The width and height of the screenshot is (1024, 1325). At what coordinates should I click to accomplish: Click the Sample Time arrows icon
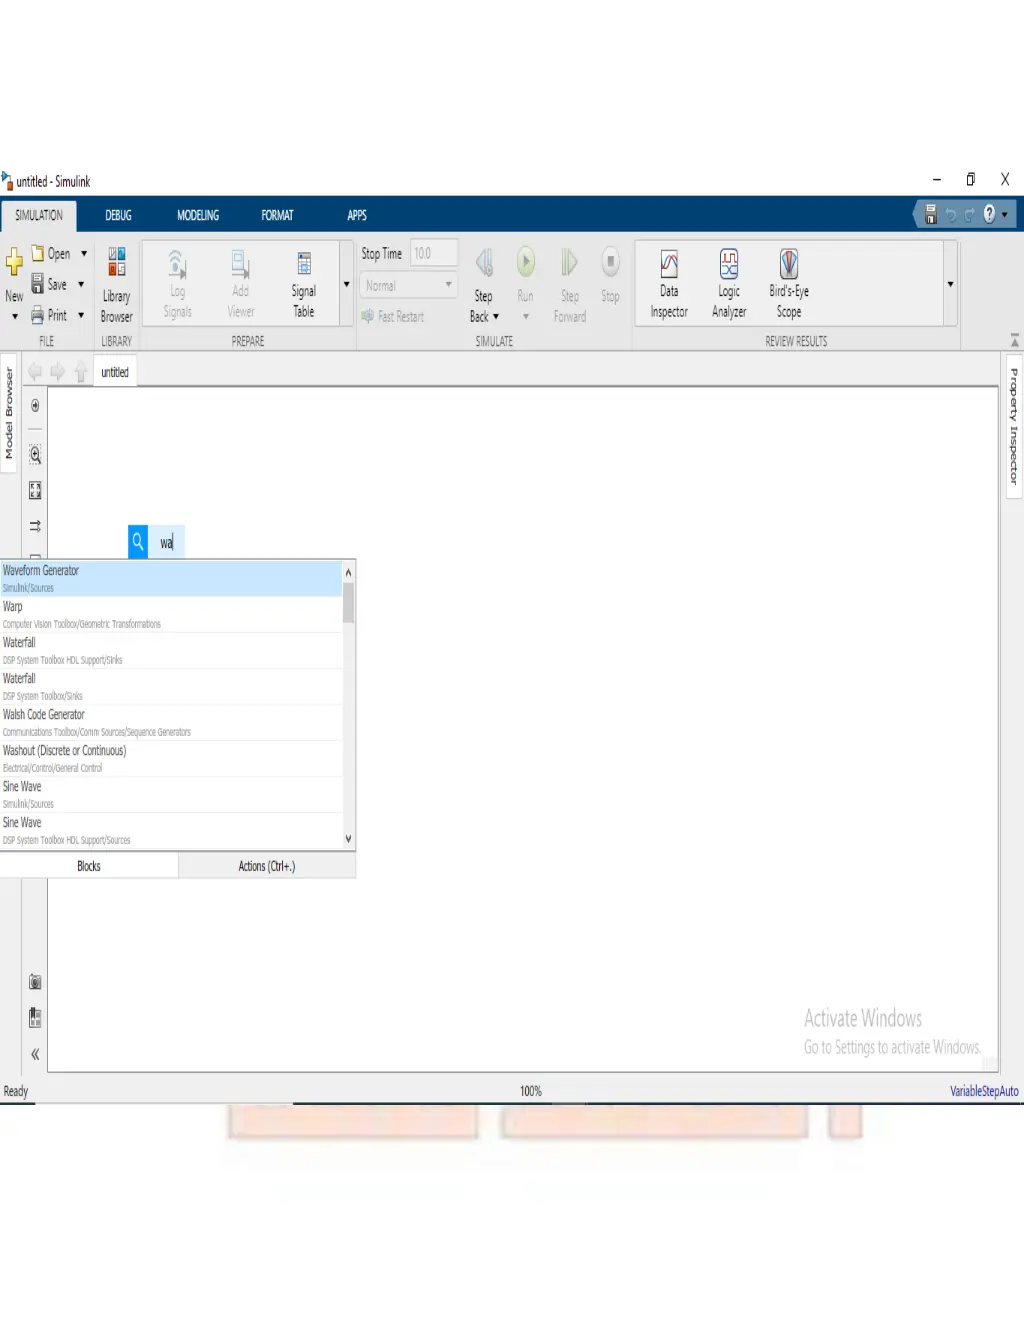(x=35, y=526)
